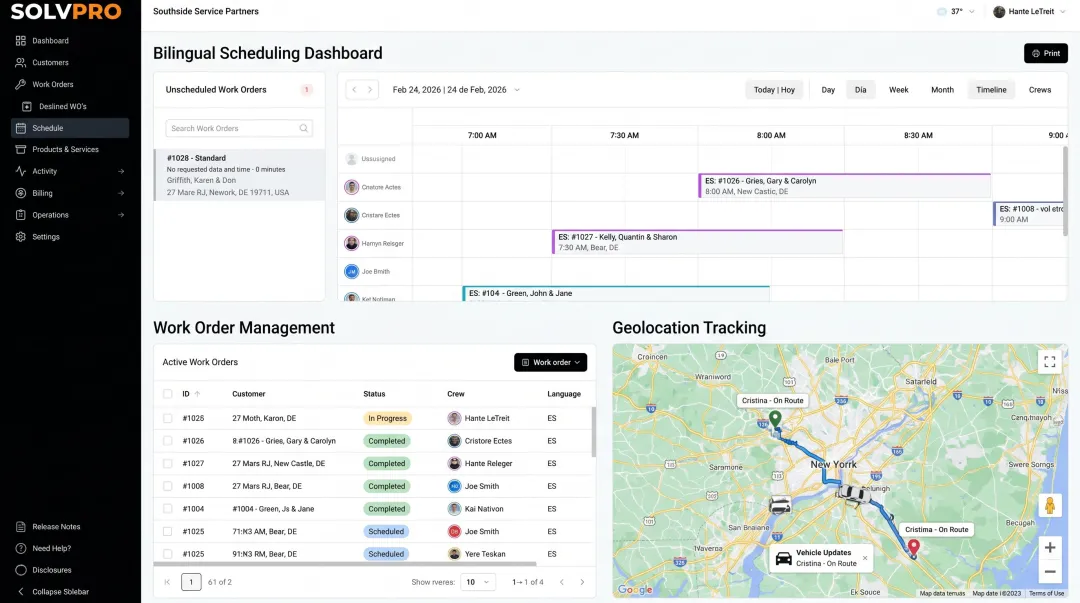Switch to Timeline view
1080x603 pixels.
point(991,90)
